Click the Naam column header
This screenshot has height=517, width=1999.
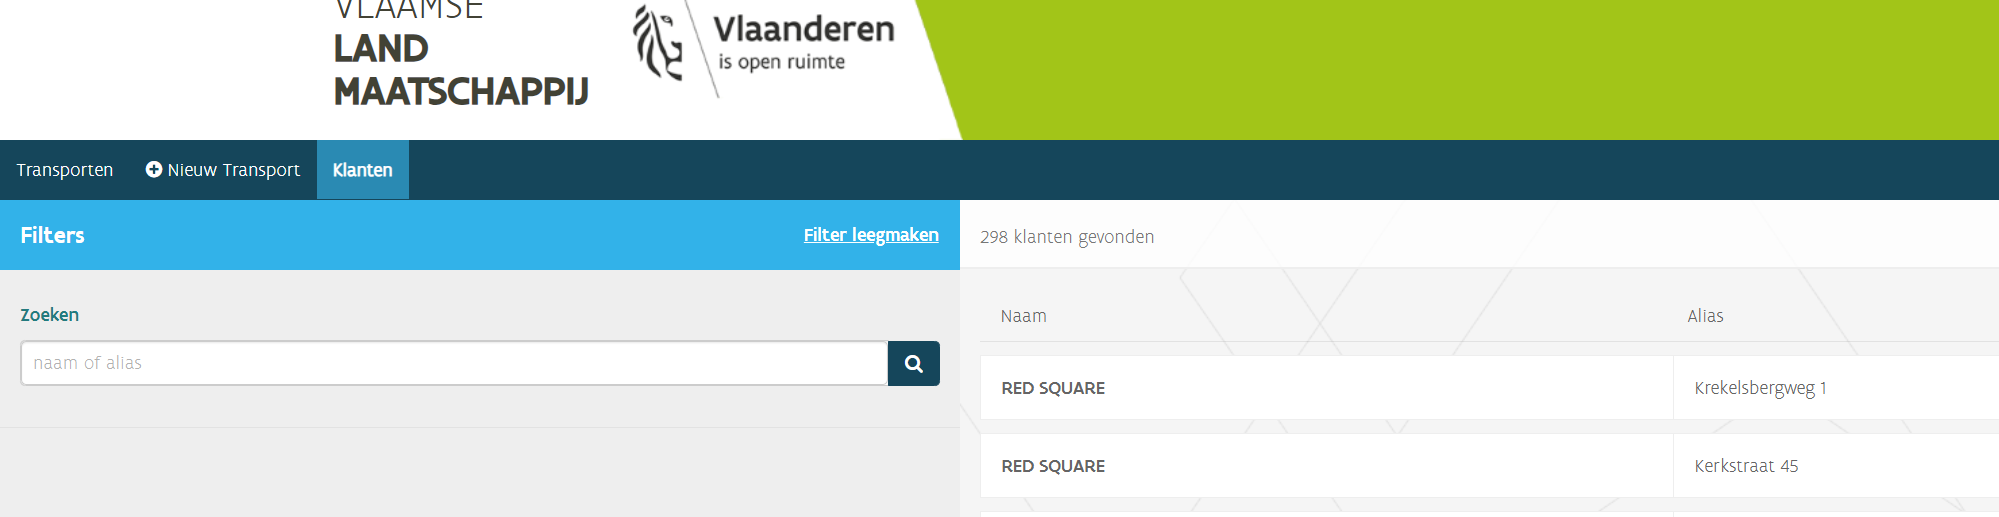[x=1024, y=316]
